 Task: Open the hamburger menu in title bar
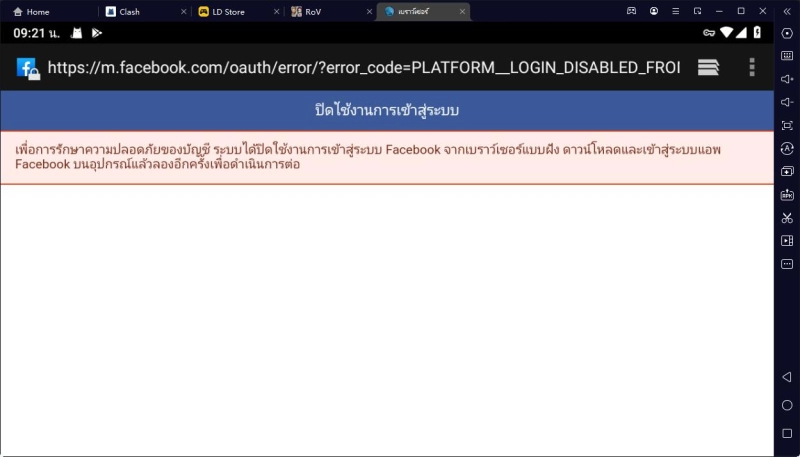pyautogui.click(x=676, y=11)
